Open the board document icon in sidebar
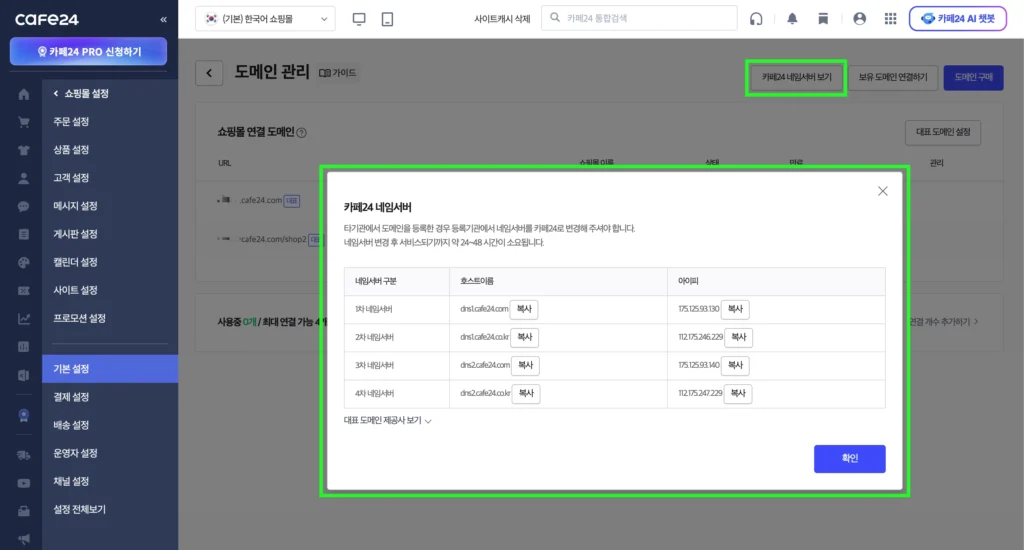Viewport: 1024px width, 550px height. tap(24, 235)
